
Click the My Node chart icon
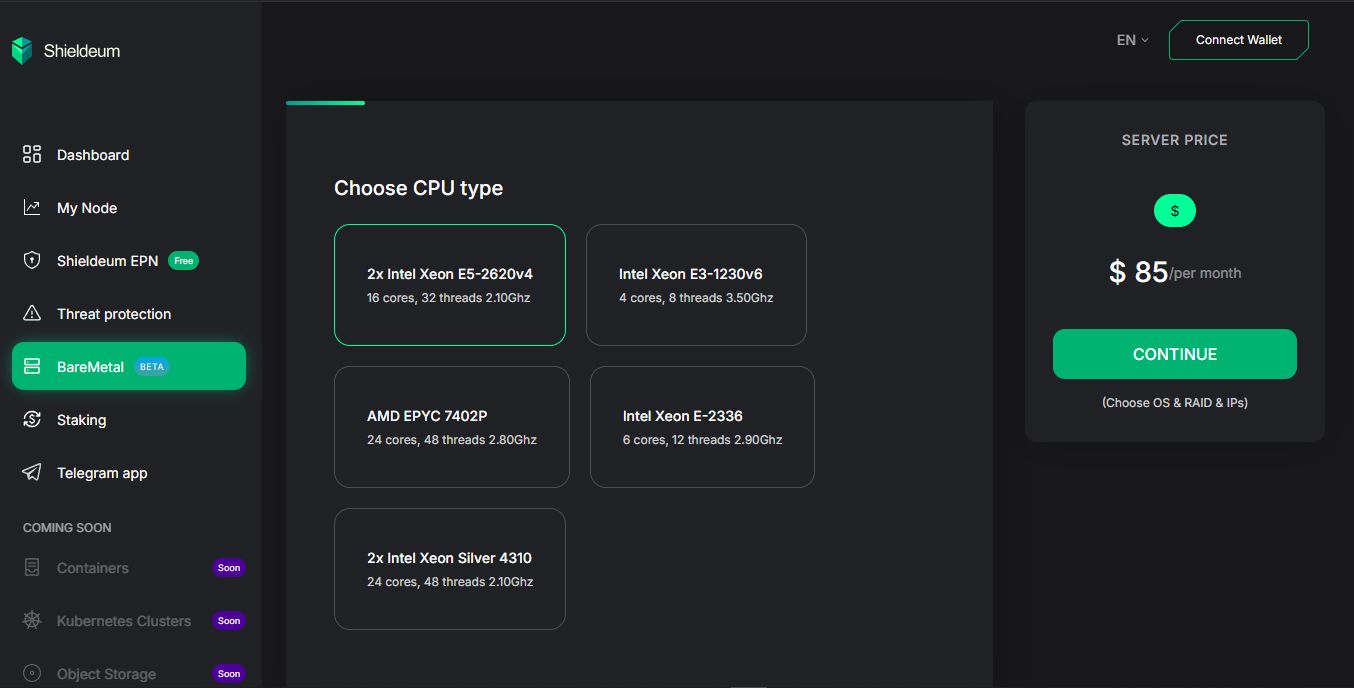tap(32, 208)
